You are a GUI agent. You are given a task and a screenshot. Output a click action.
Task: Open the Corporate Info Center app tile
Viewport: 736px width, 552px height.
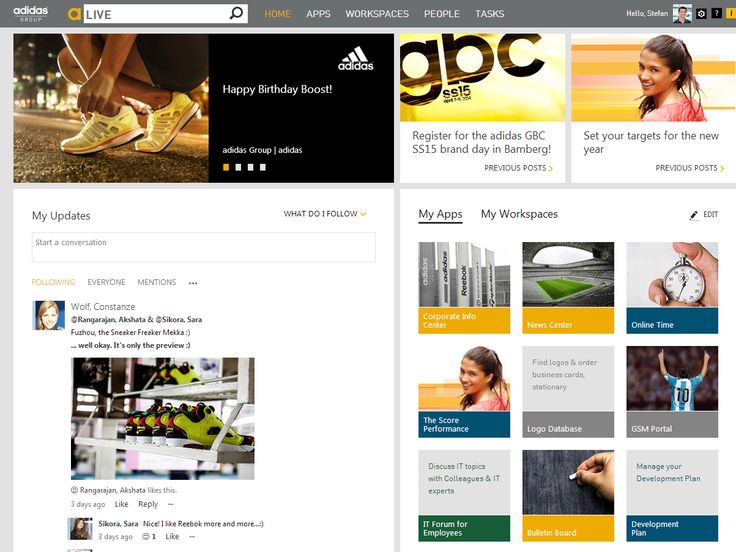(x=464, y=288)
